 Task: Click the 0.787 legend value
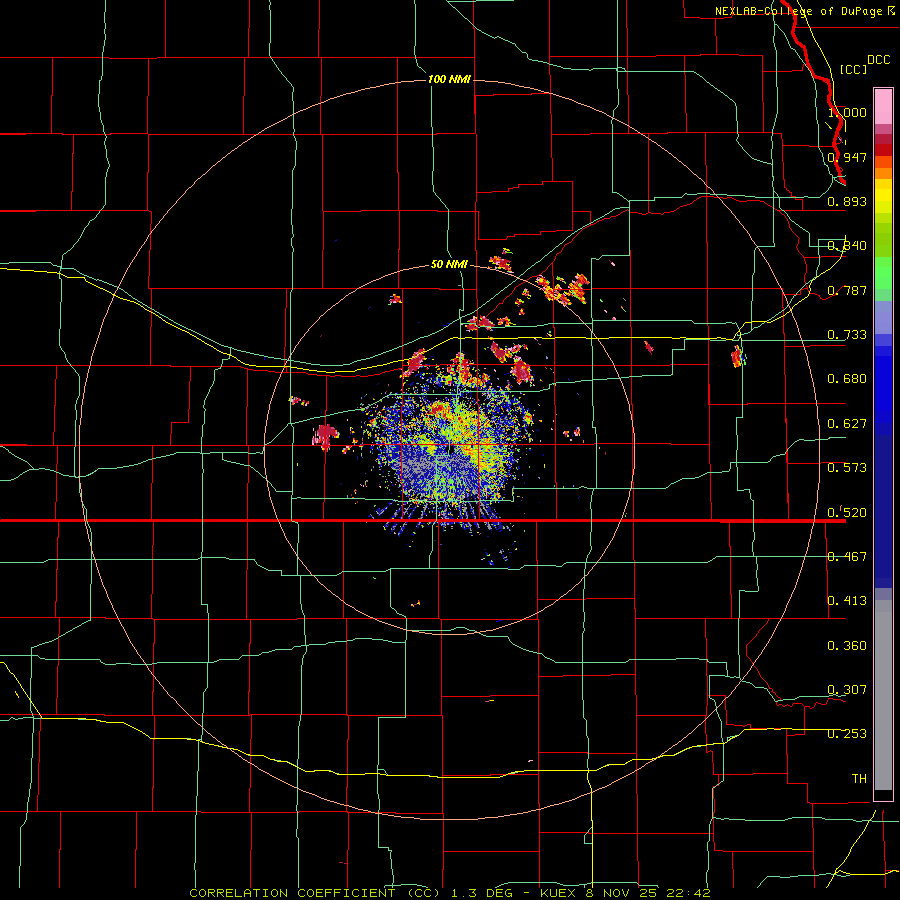click(847, 290)
